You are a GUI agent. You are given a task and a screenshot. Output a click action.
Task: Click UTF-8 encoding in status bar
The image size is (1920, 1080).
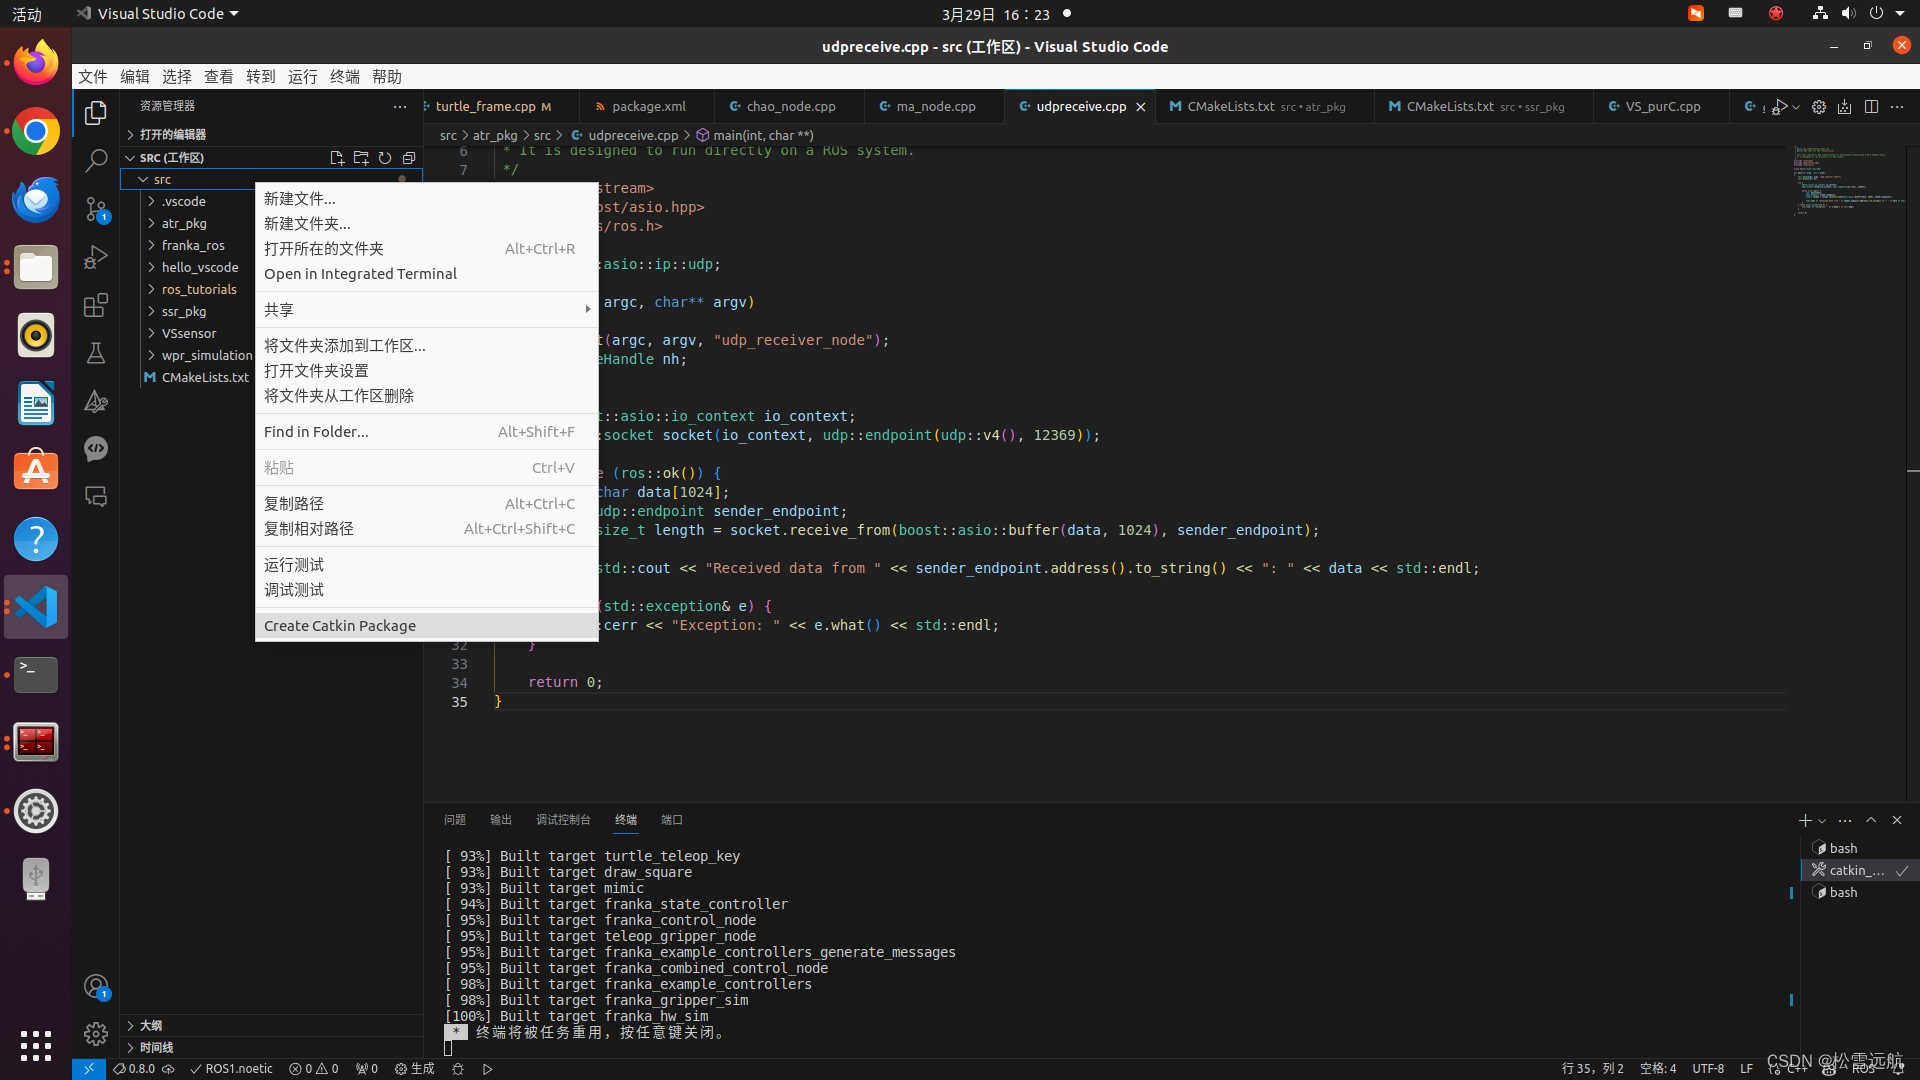[x=1707, y=1068]
